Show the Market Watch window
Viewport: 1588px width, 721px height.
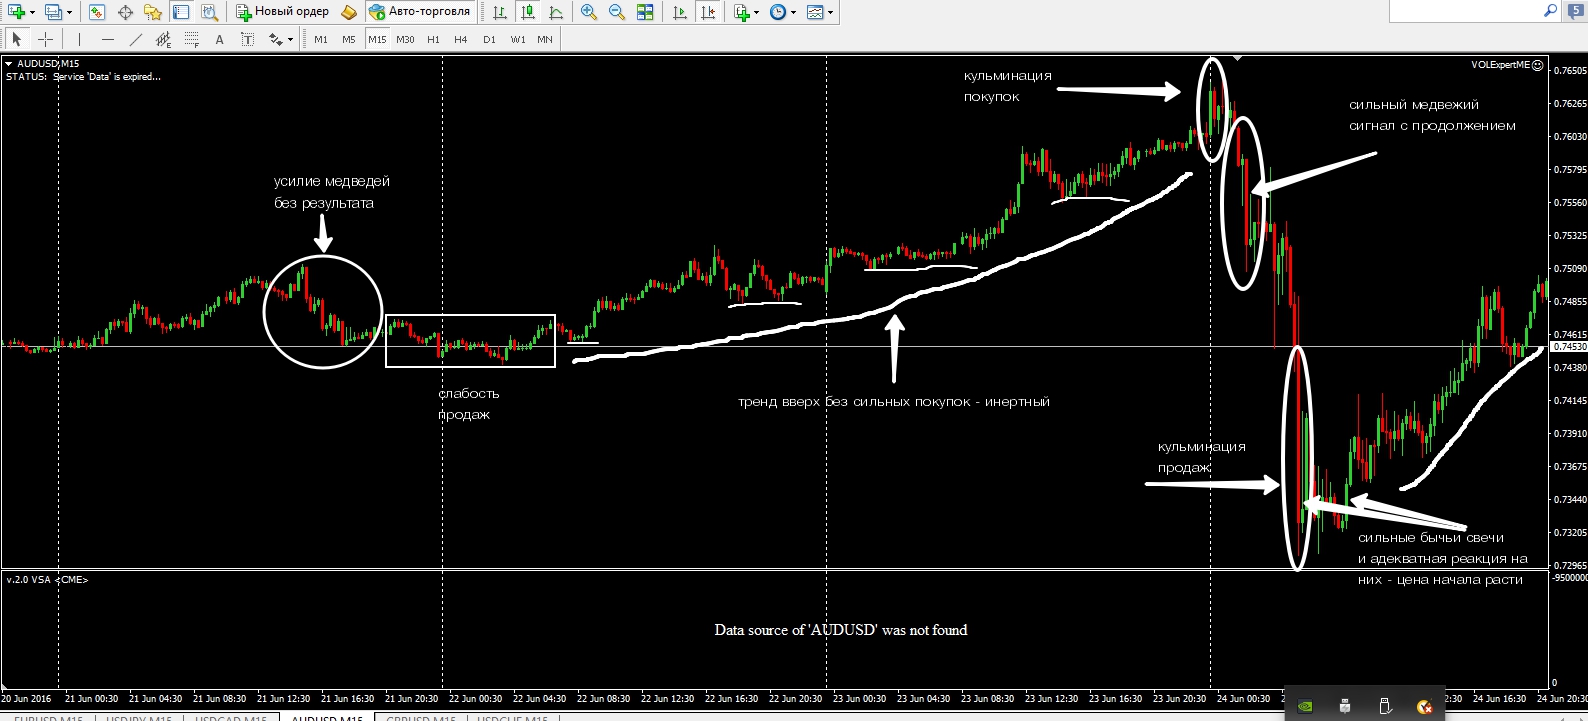click(96, 12)
